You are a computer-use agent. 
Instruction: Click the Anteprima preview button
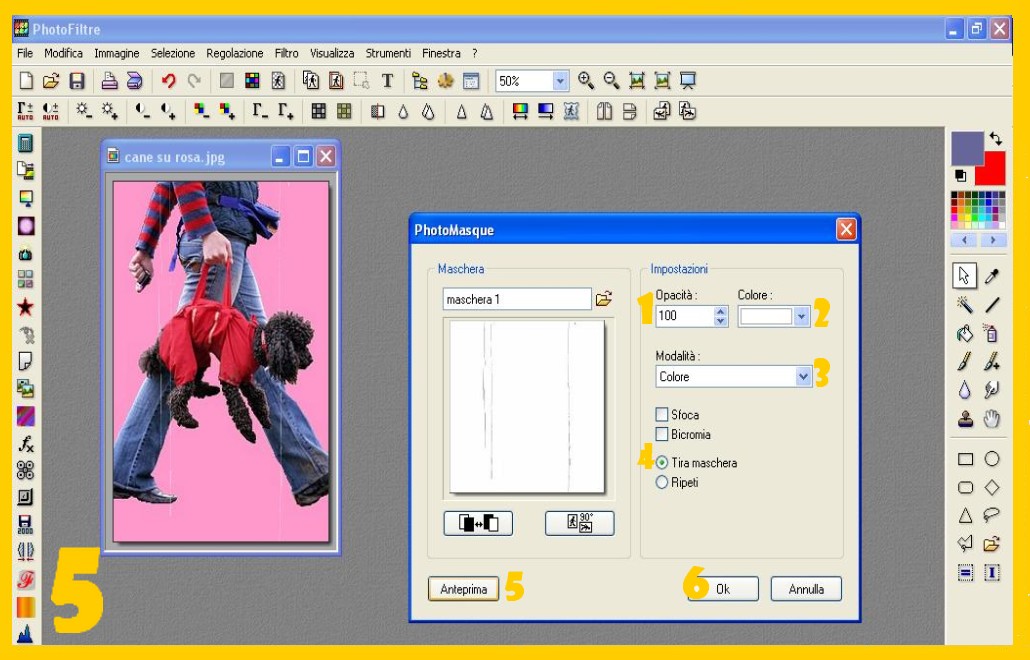[464, 589]
